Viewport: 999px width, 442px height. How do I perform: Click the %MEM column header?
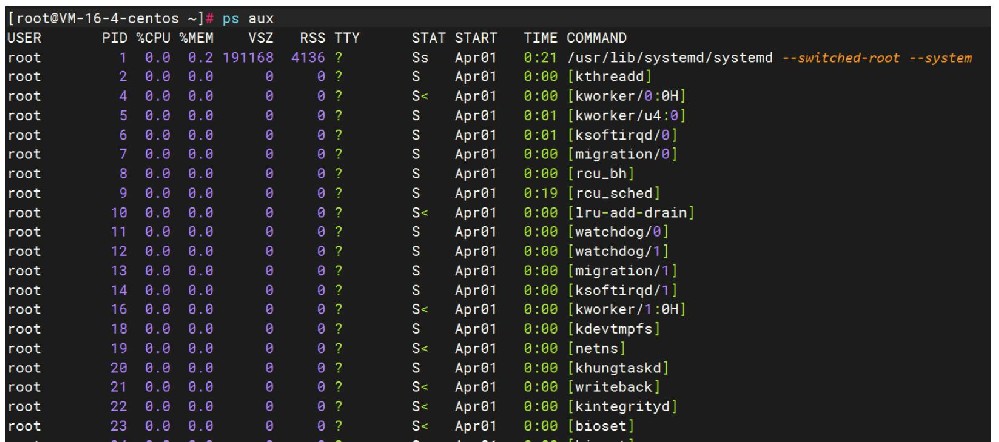tap(196, 38)
